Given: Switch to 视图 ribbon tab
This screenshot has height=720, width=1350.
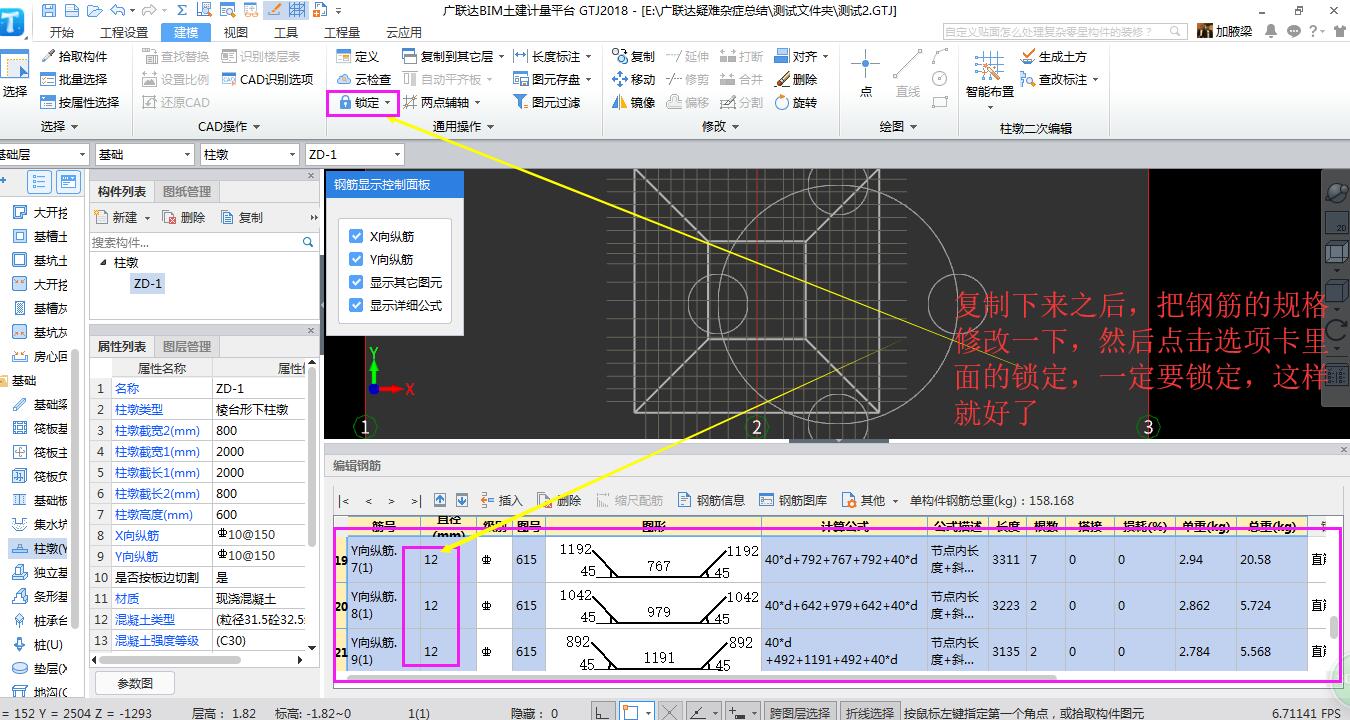Looking at the screenshot, I should click(x=236, y=32).
